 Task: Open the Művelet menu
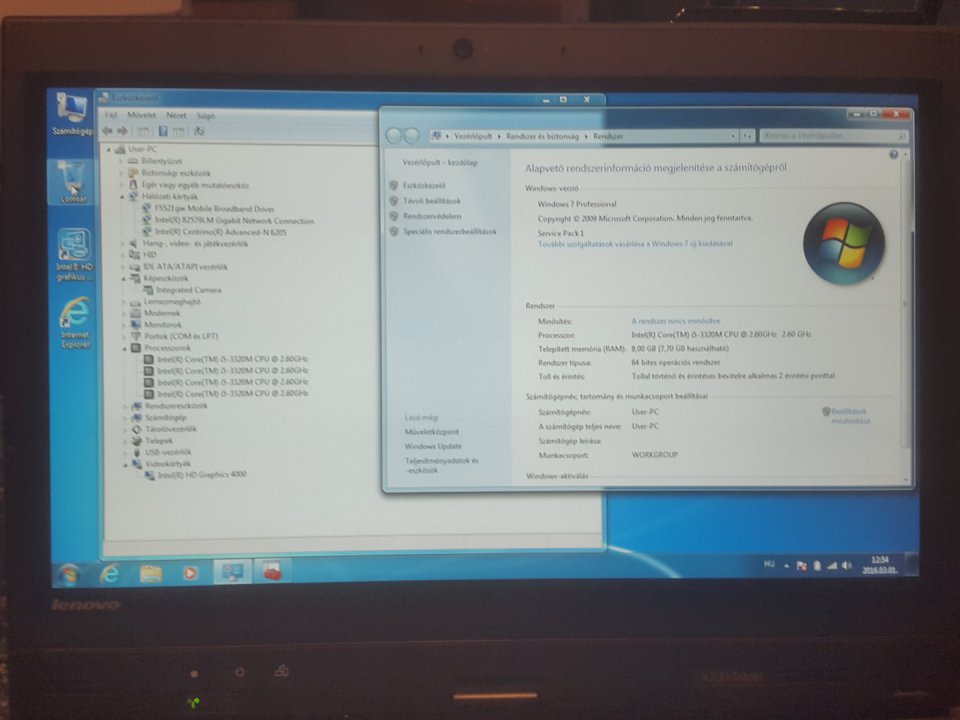click(x=141, y=115)
